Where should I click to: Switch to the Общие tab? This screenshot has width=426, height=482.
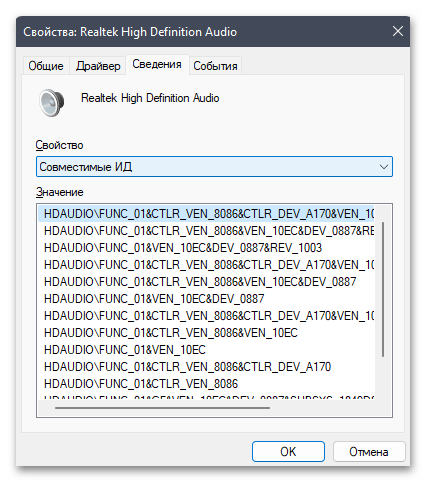pos(46,66)
